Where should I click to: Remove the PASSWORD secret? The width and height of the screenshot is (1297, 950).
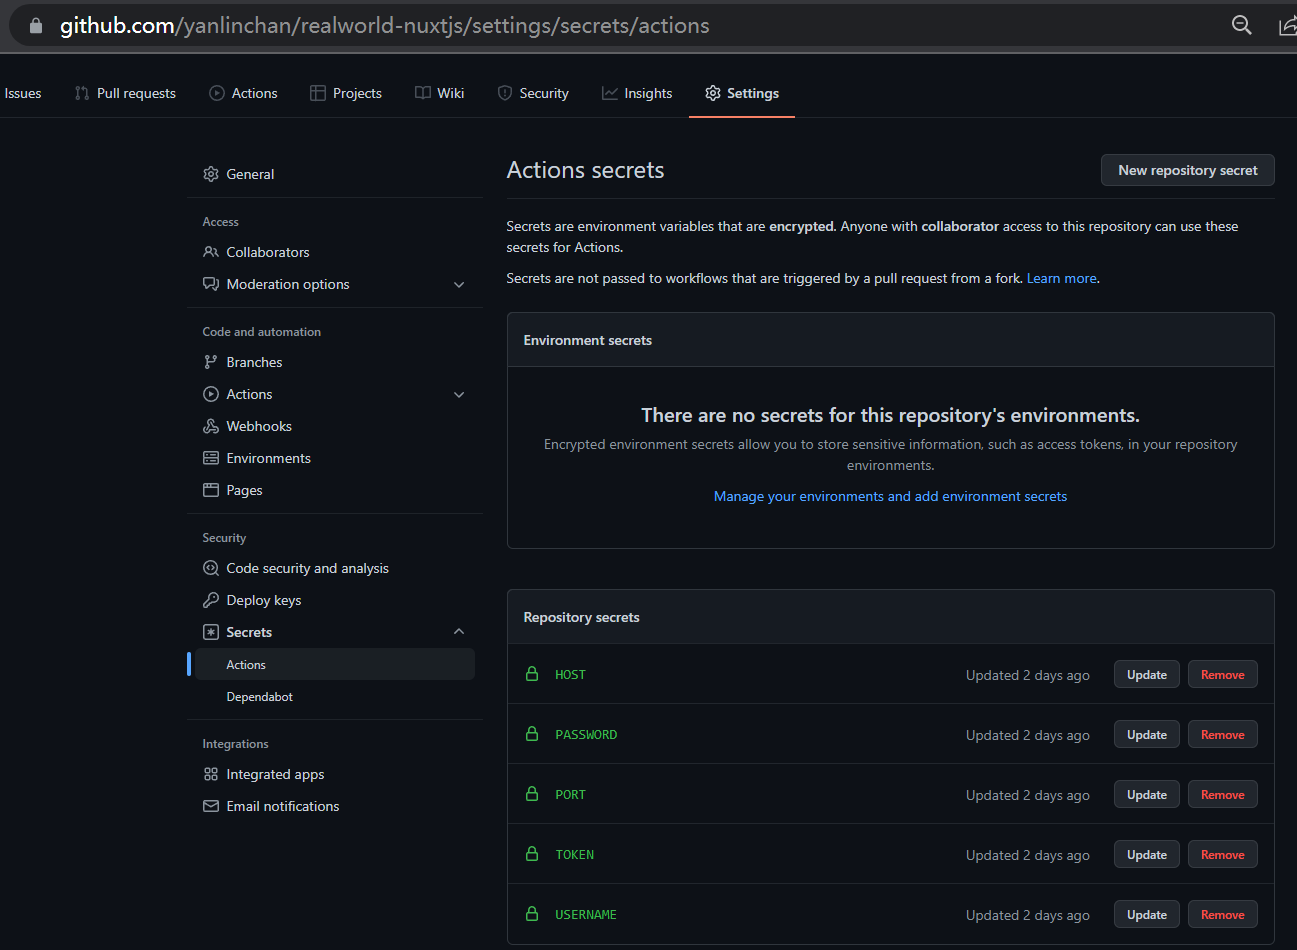[1223, 735]
